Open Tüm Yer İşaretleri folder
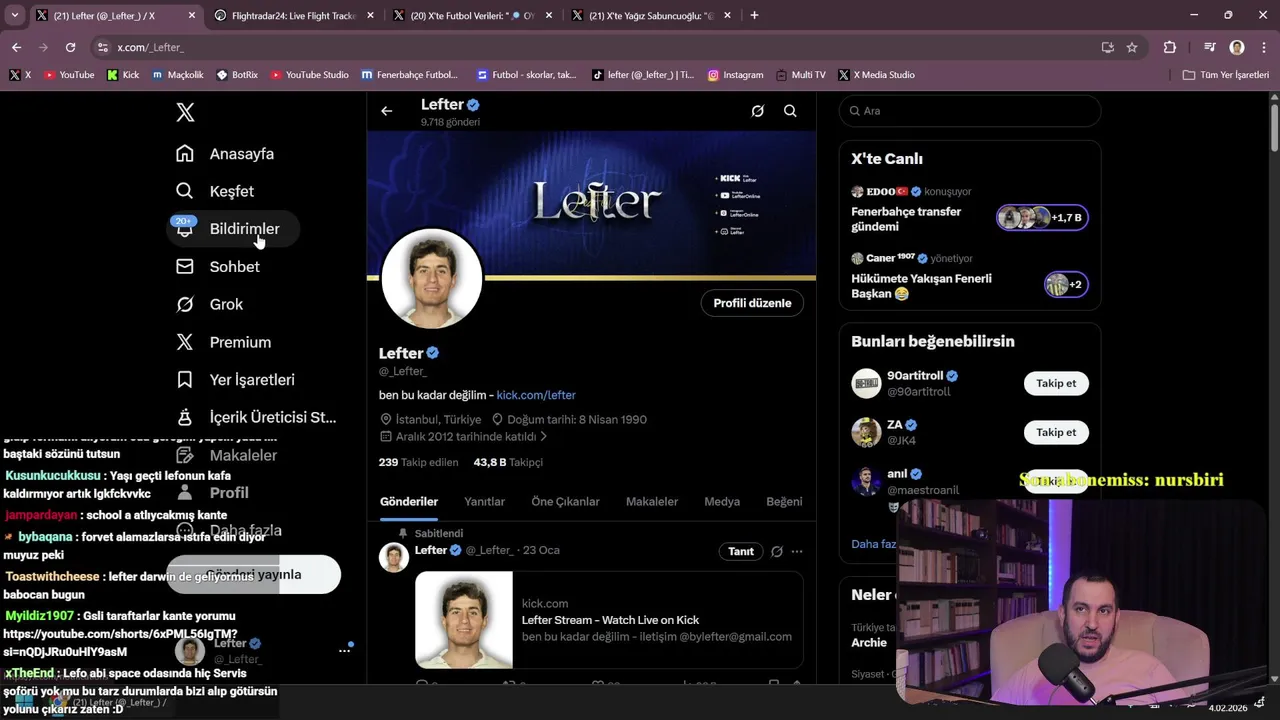The image size is (1280, 720). point(1226,75)
